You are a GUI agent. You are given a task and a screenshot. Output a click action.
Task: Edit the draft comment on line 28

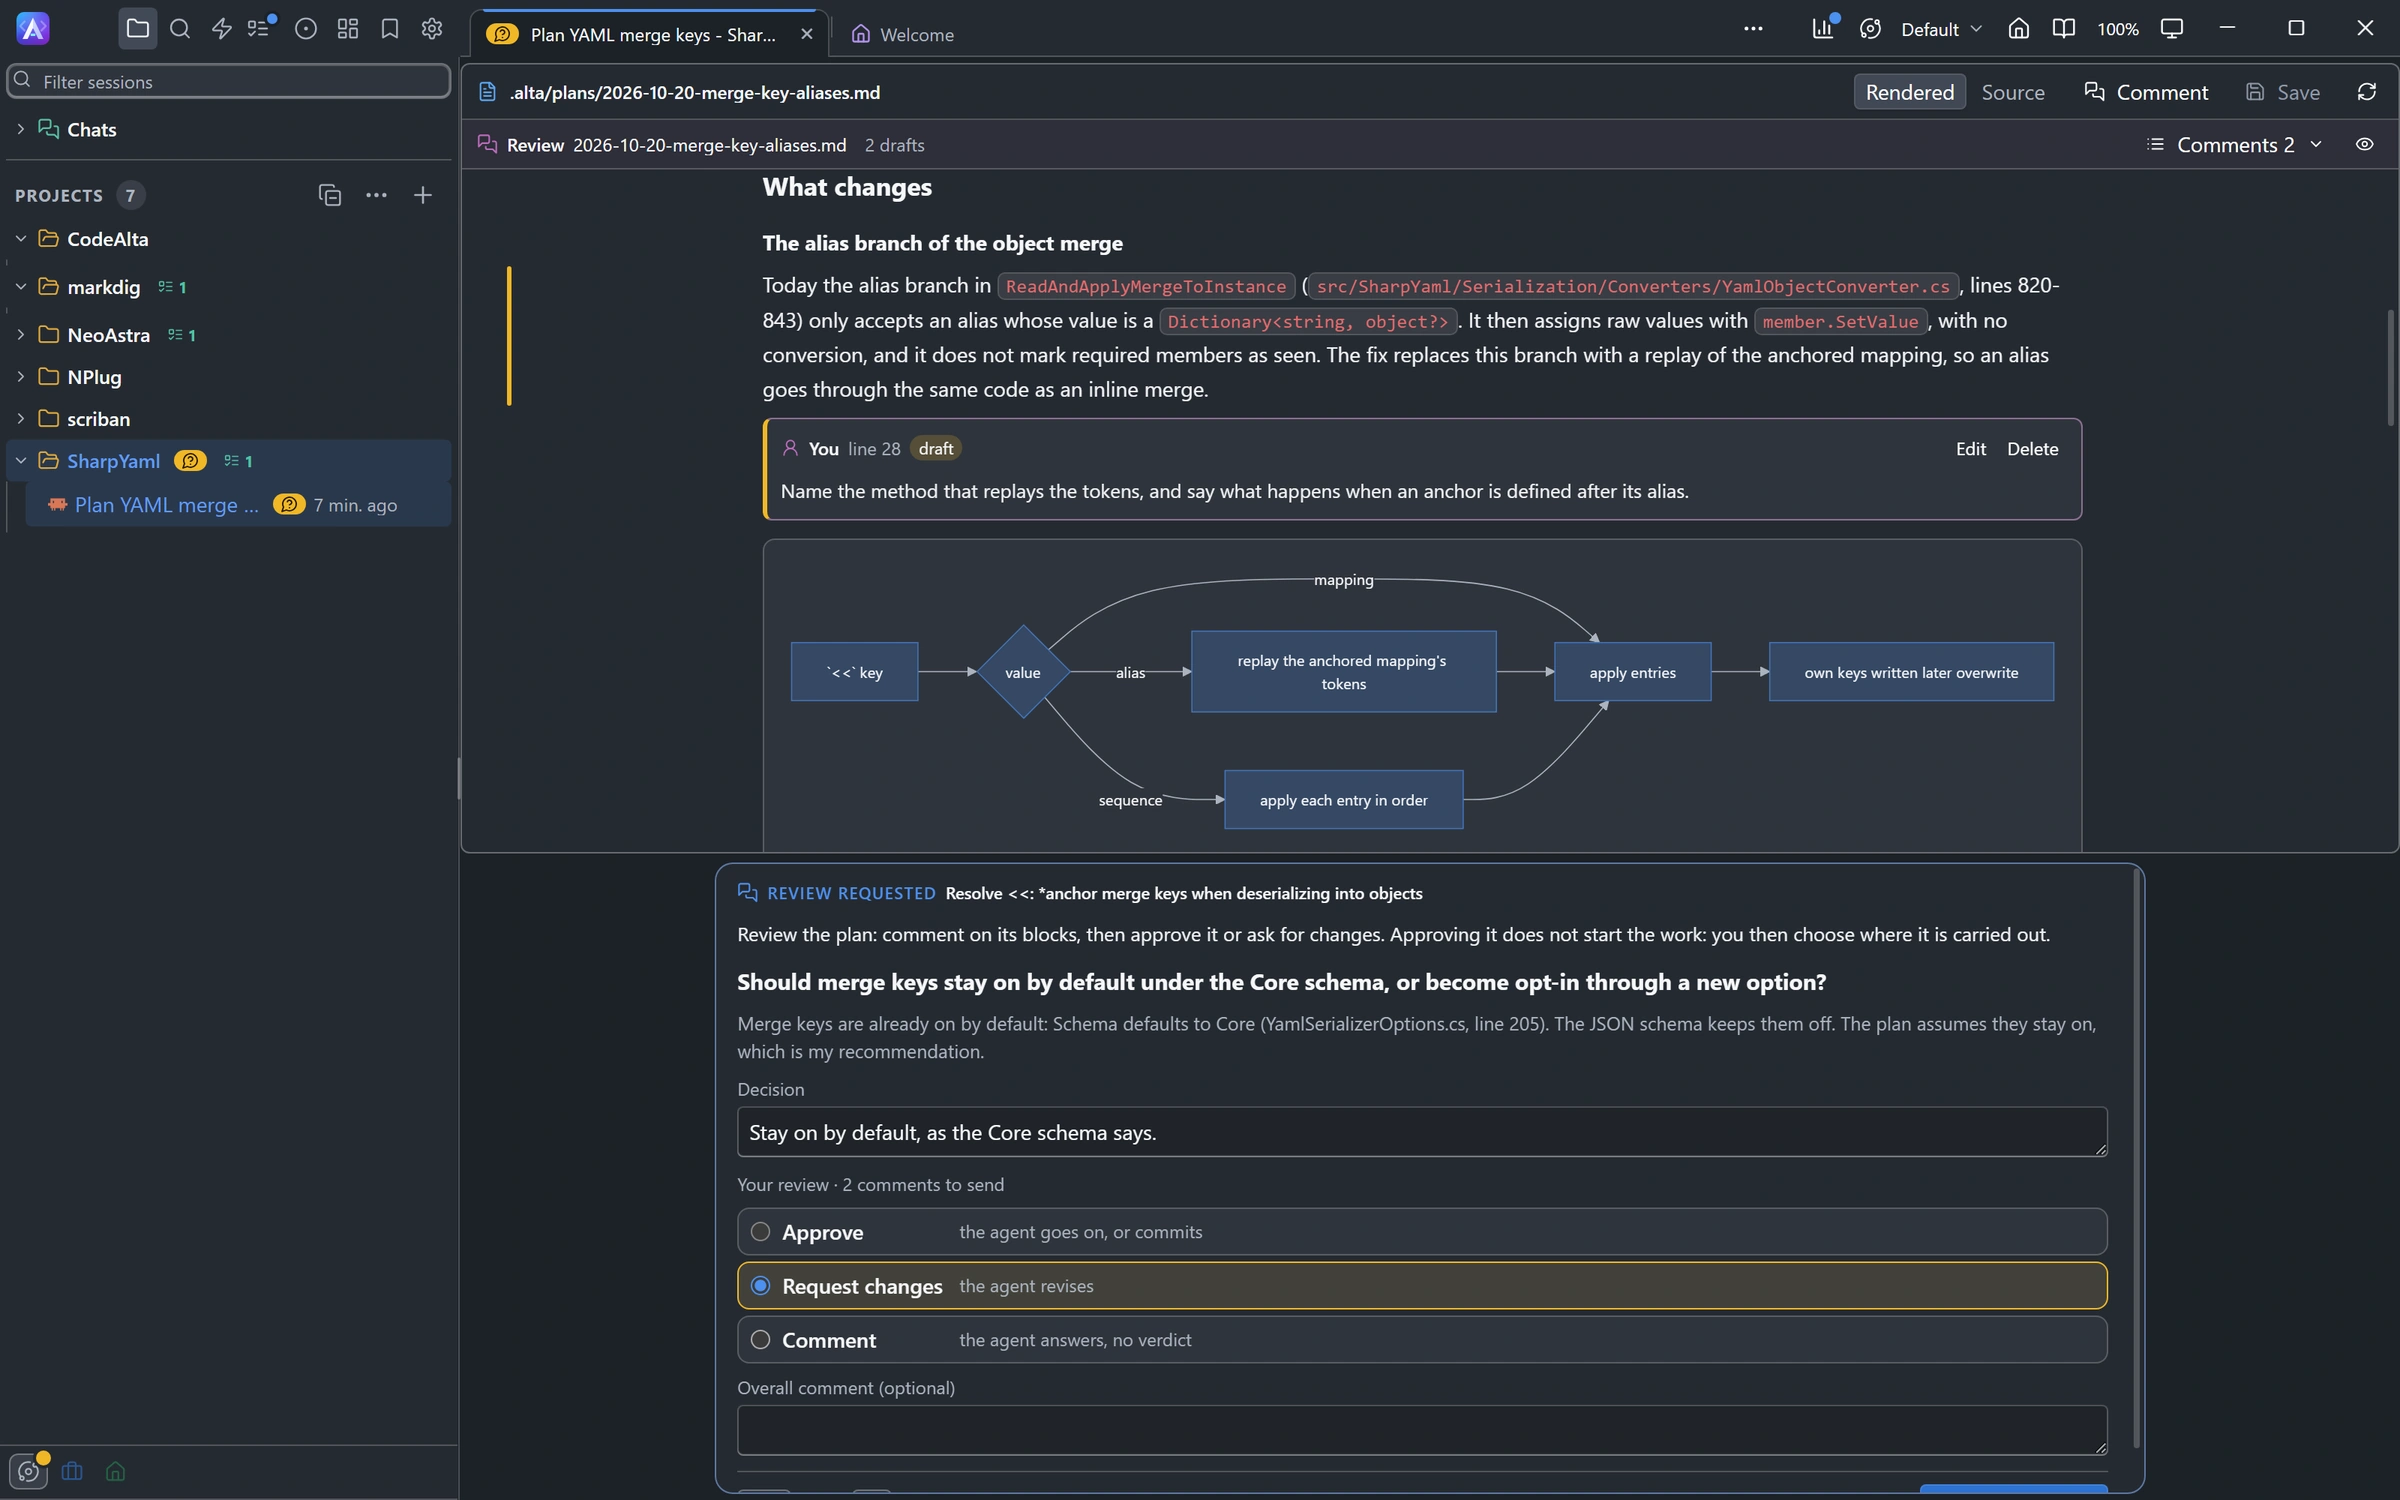(x=1970, y=449)
